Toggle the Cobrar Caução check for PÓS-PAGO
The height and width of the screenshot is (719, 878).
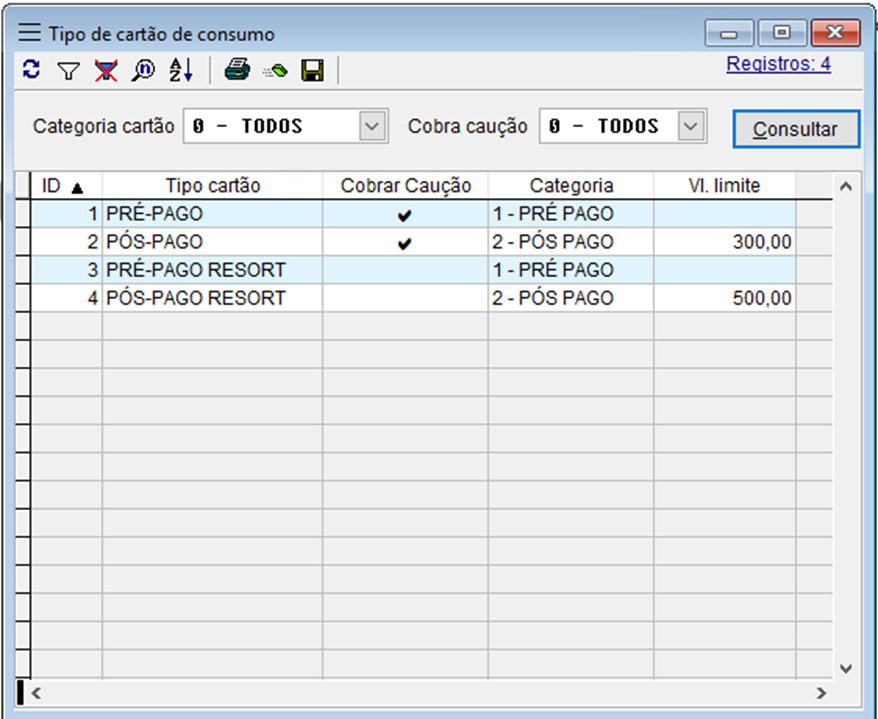(x=404, y=242)
